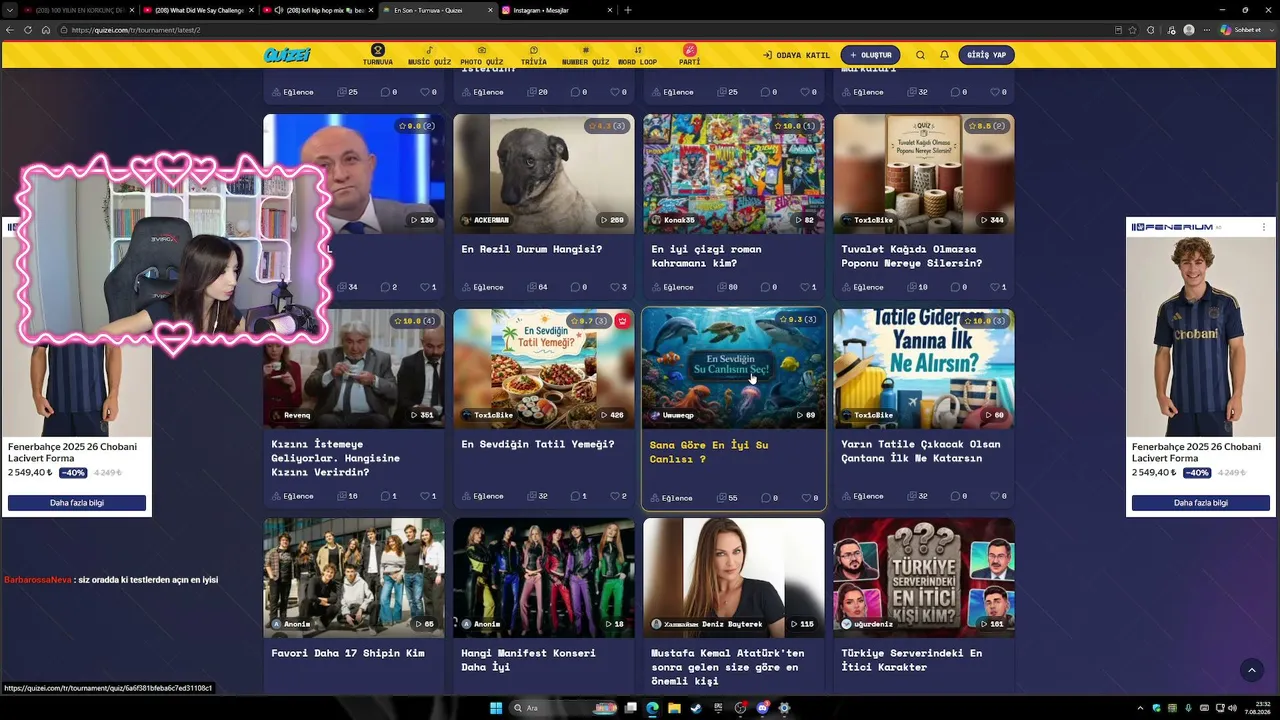Select Number Quiz in the navbar

pos(585,56)
